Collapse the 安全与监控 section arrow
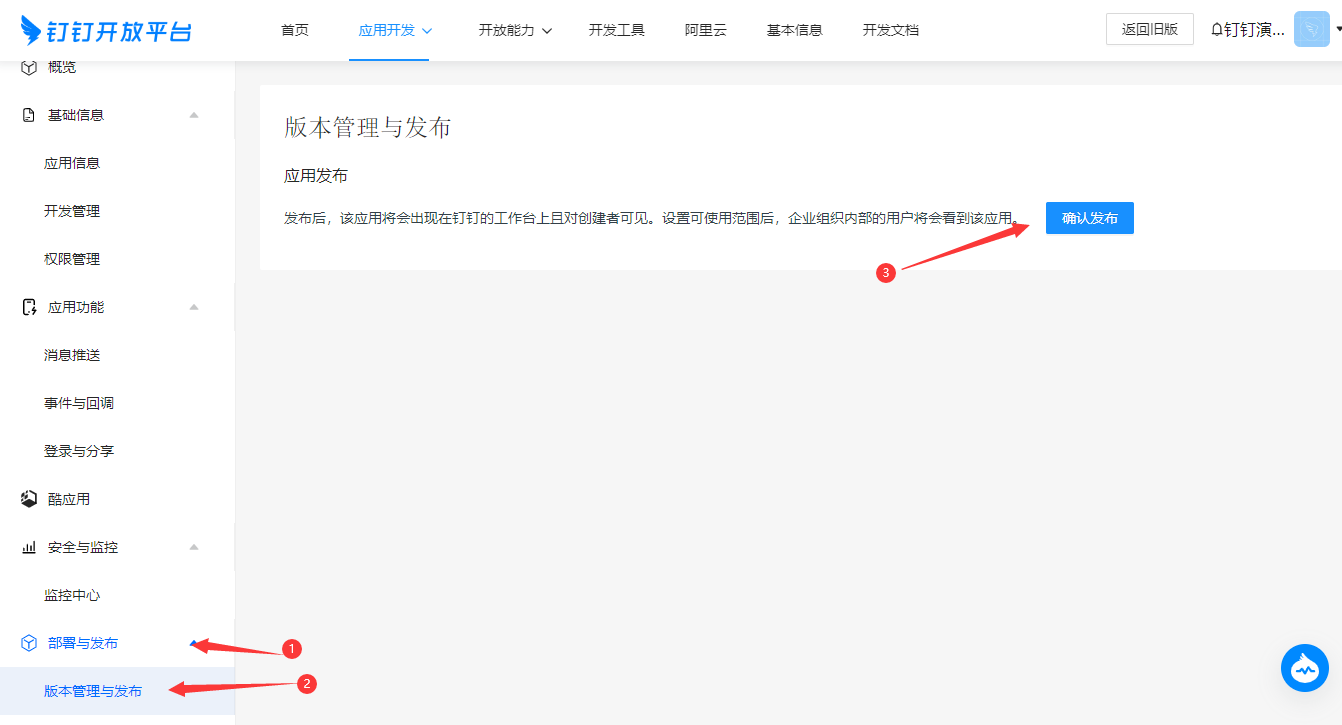This screenshot has width=1342, height=725. click(194, 547)
